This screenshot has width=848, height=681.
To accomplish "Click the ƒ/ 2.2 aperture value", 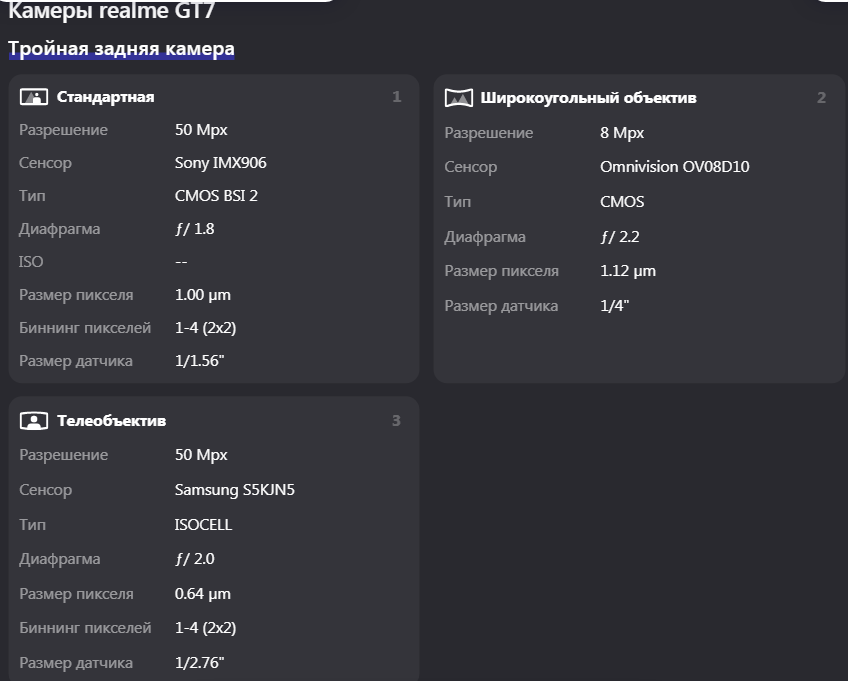I will [622, 237].
